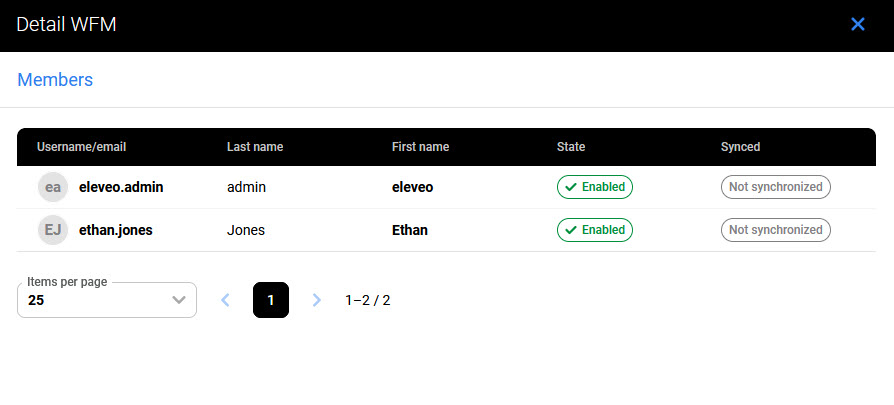Go to the next page arrow
Screen dimensions: 894x405
(x=317, y=300)
